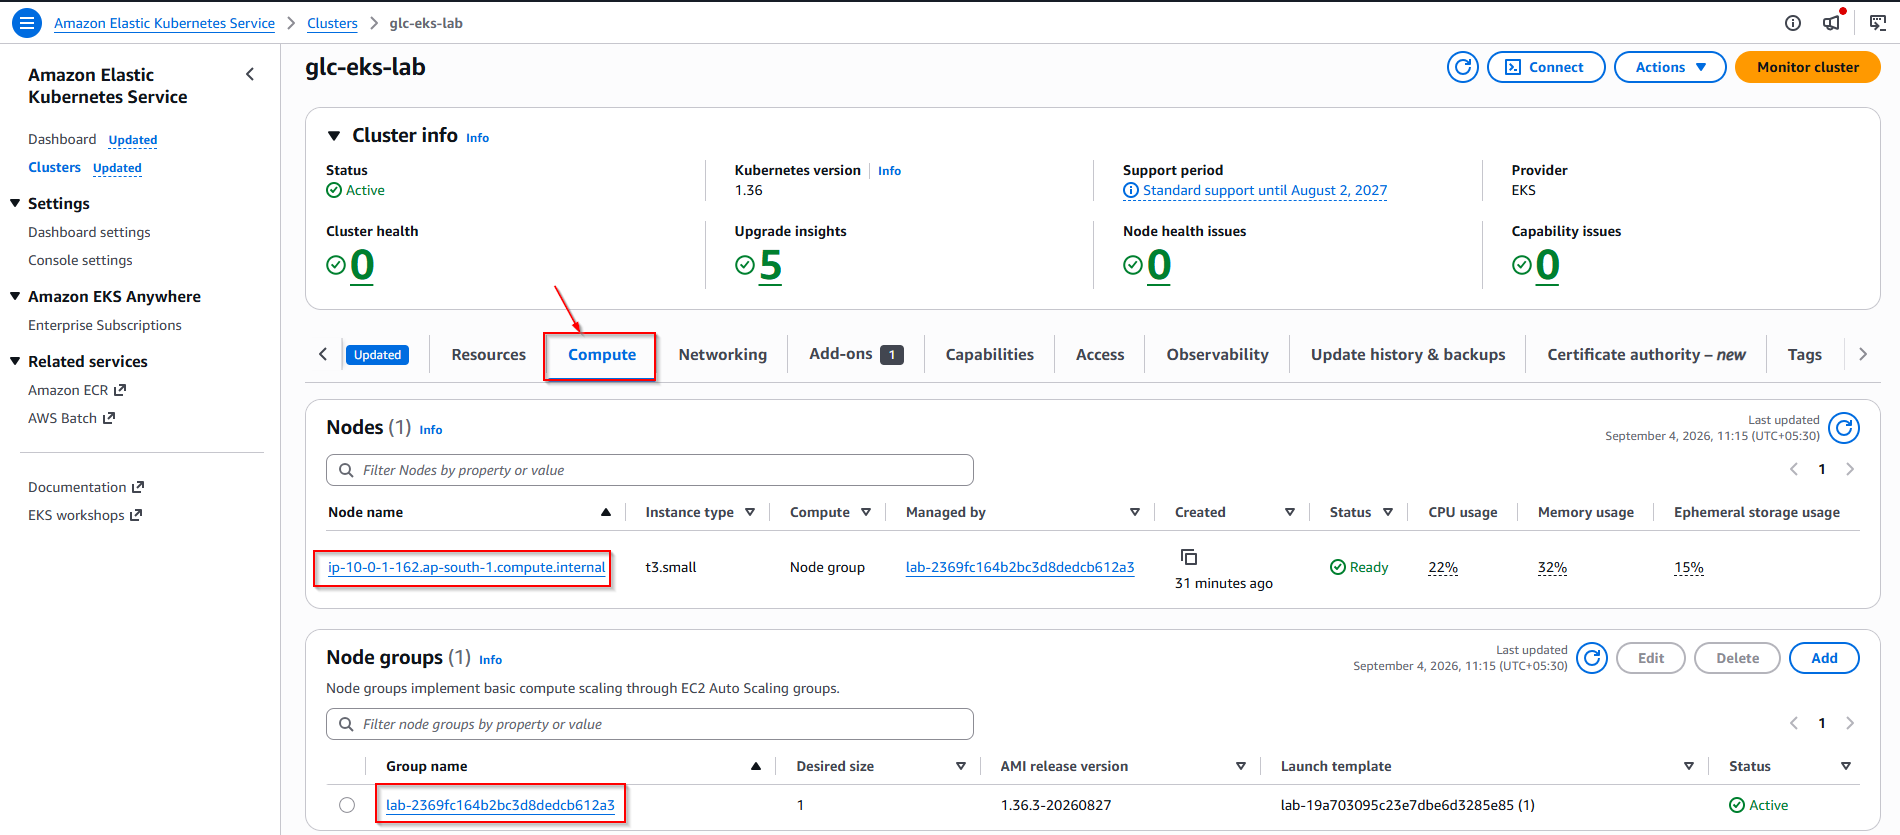Select the radio button for lab-2369fc164b2bc3d8dedcb612a3 node group

pyautogui.click(x=347, y=805)
